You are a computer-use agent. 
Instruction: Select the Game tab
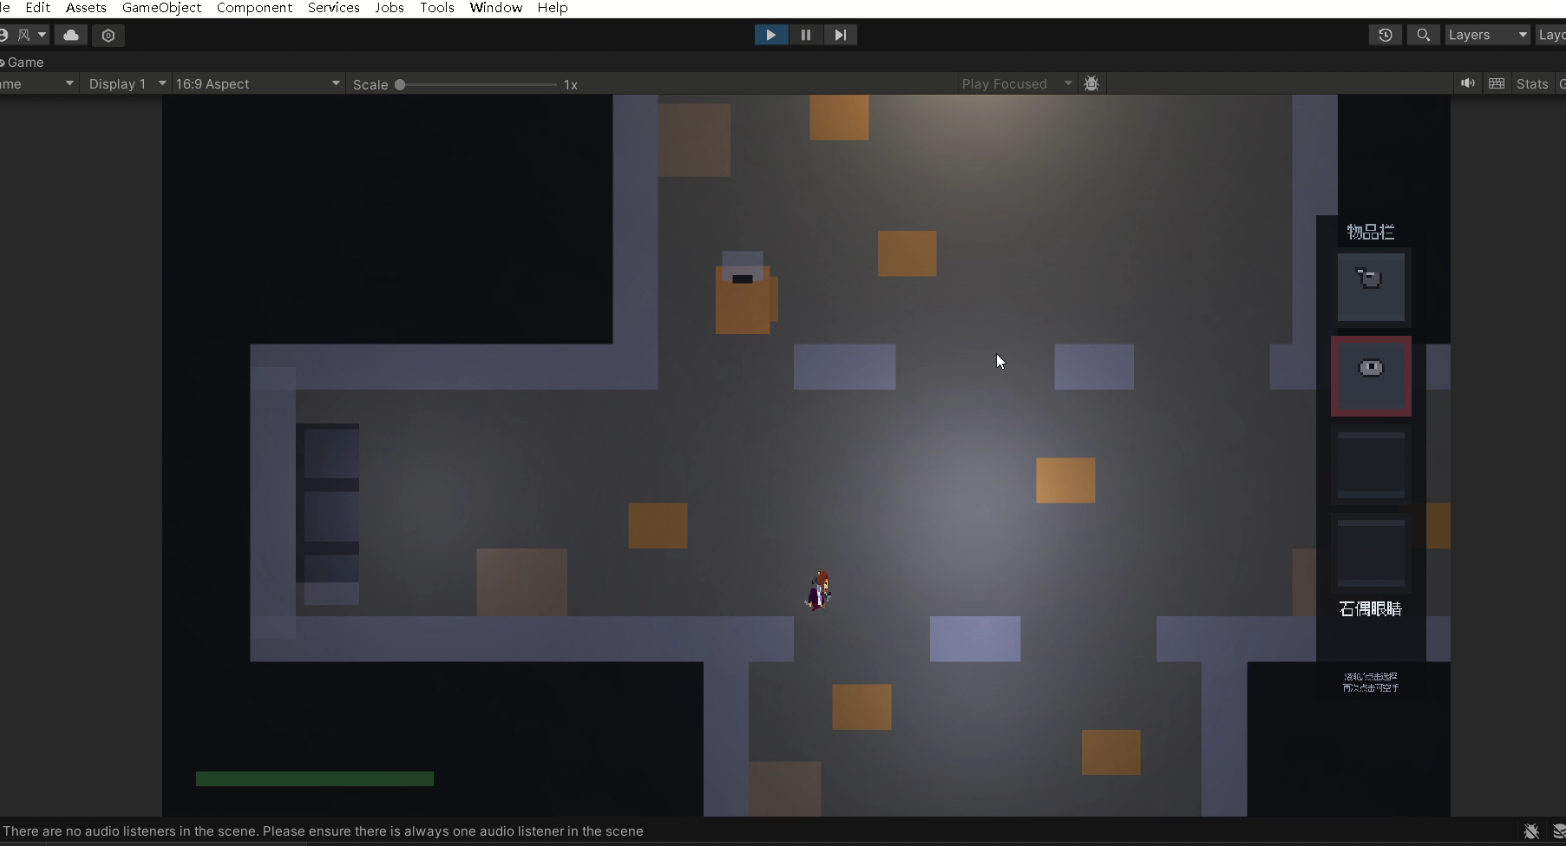click(24, 62)
